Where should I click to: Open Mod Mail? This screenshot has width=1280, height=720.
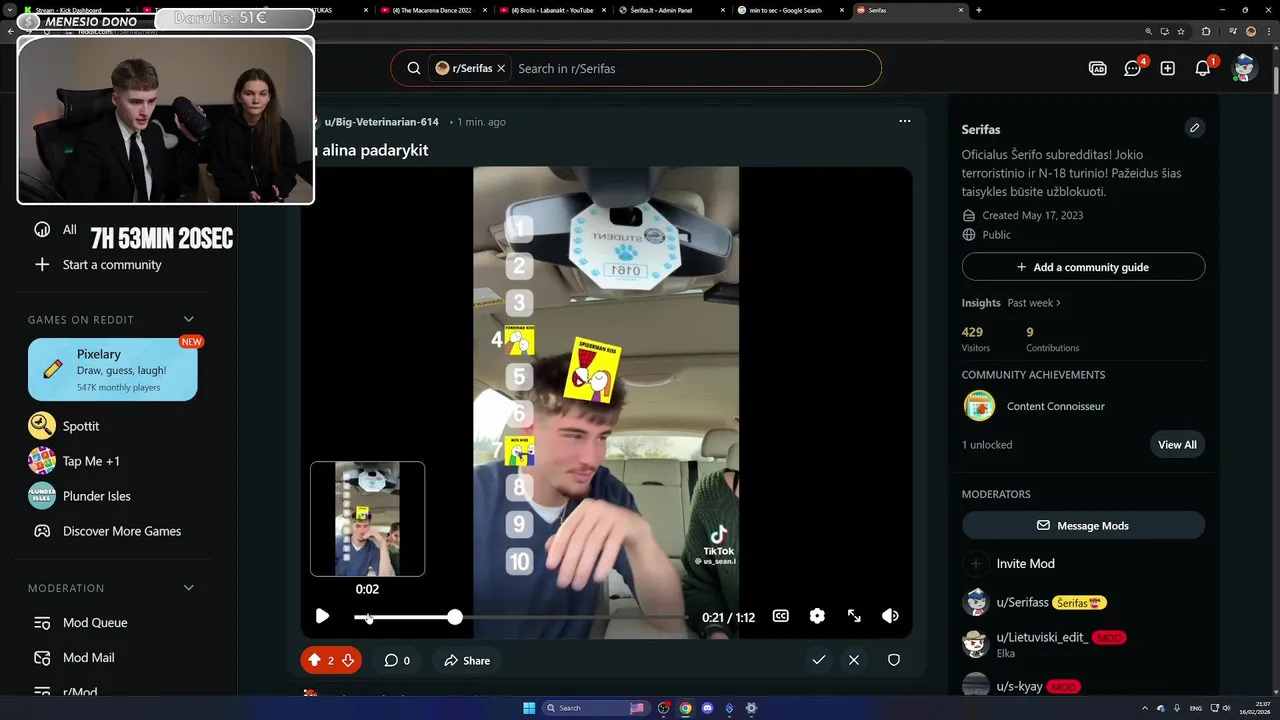(88, 658)
